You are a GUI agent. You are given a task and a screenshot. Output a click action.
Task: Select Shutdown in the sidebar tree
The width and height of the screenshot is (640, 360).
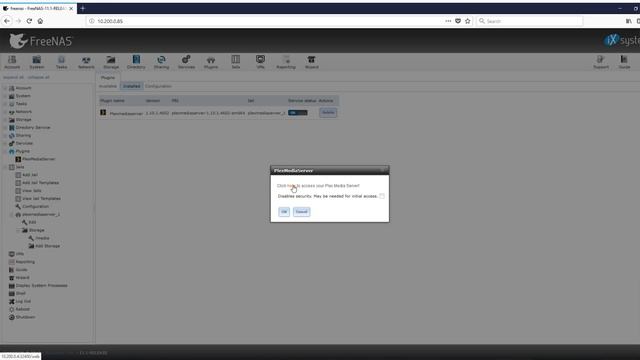click(x=25, y=317)
